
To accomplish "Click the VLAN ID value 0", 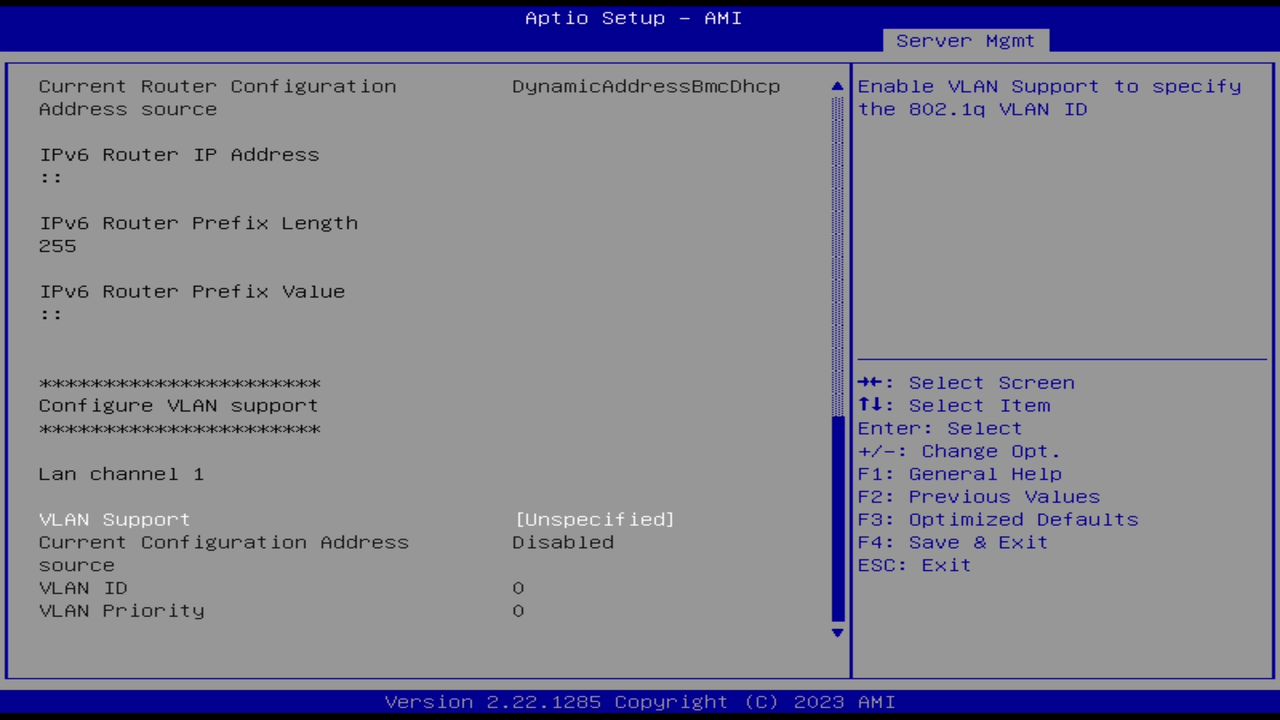I will pyautogui.click(x=518, y=588).
